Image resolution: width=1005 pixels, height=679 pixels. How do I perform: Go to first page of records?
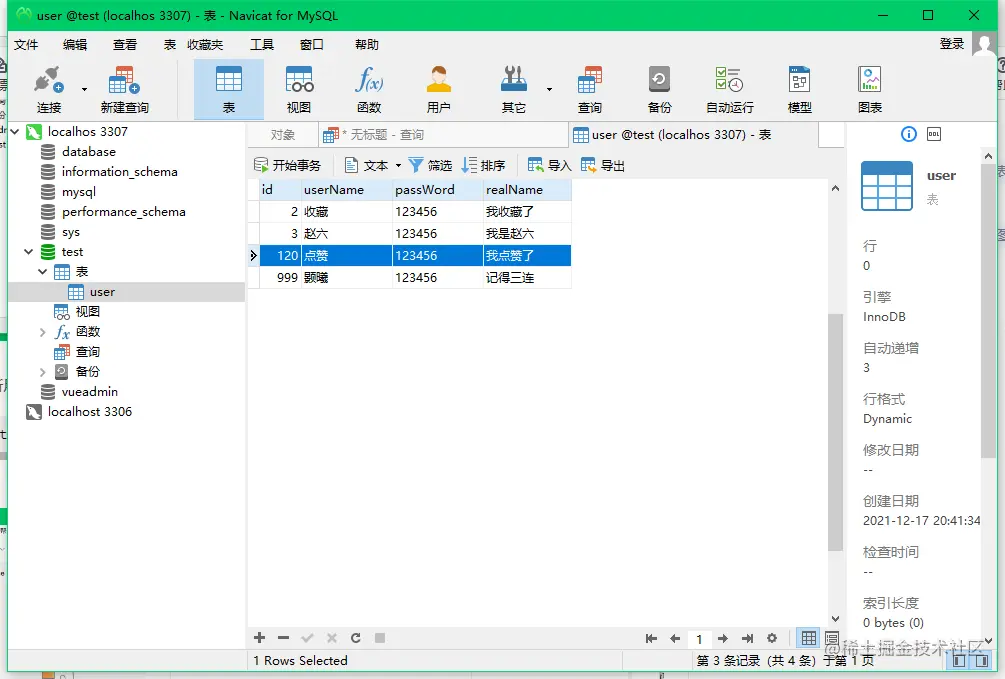[x=651, y=639]
